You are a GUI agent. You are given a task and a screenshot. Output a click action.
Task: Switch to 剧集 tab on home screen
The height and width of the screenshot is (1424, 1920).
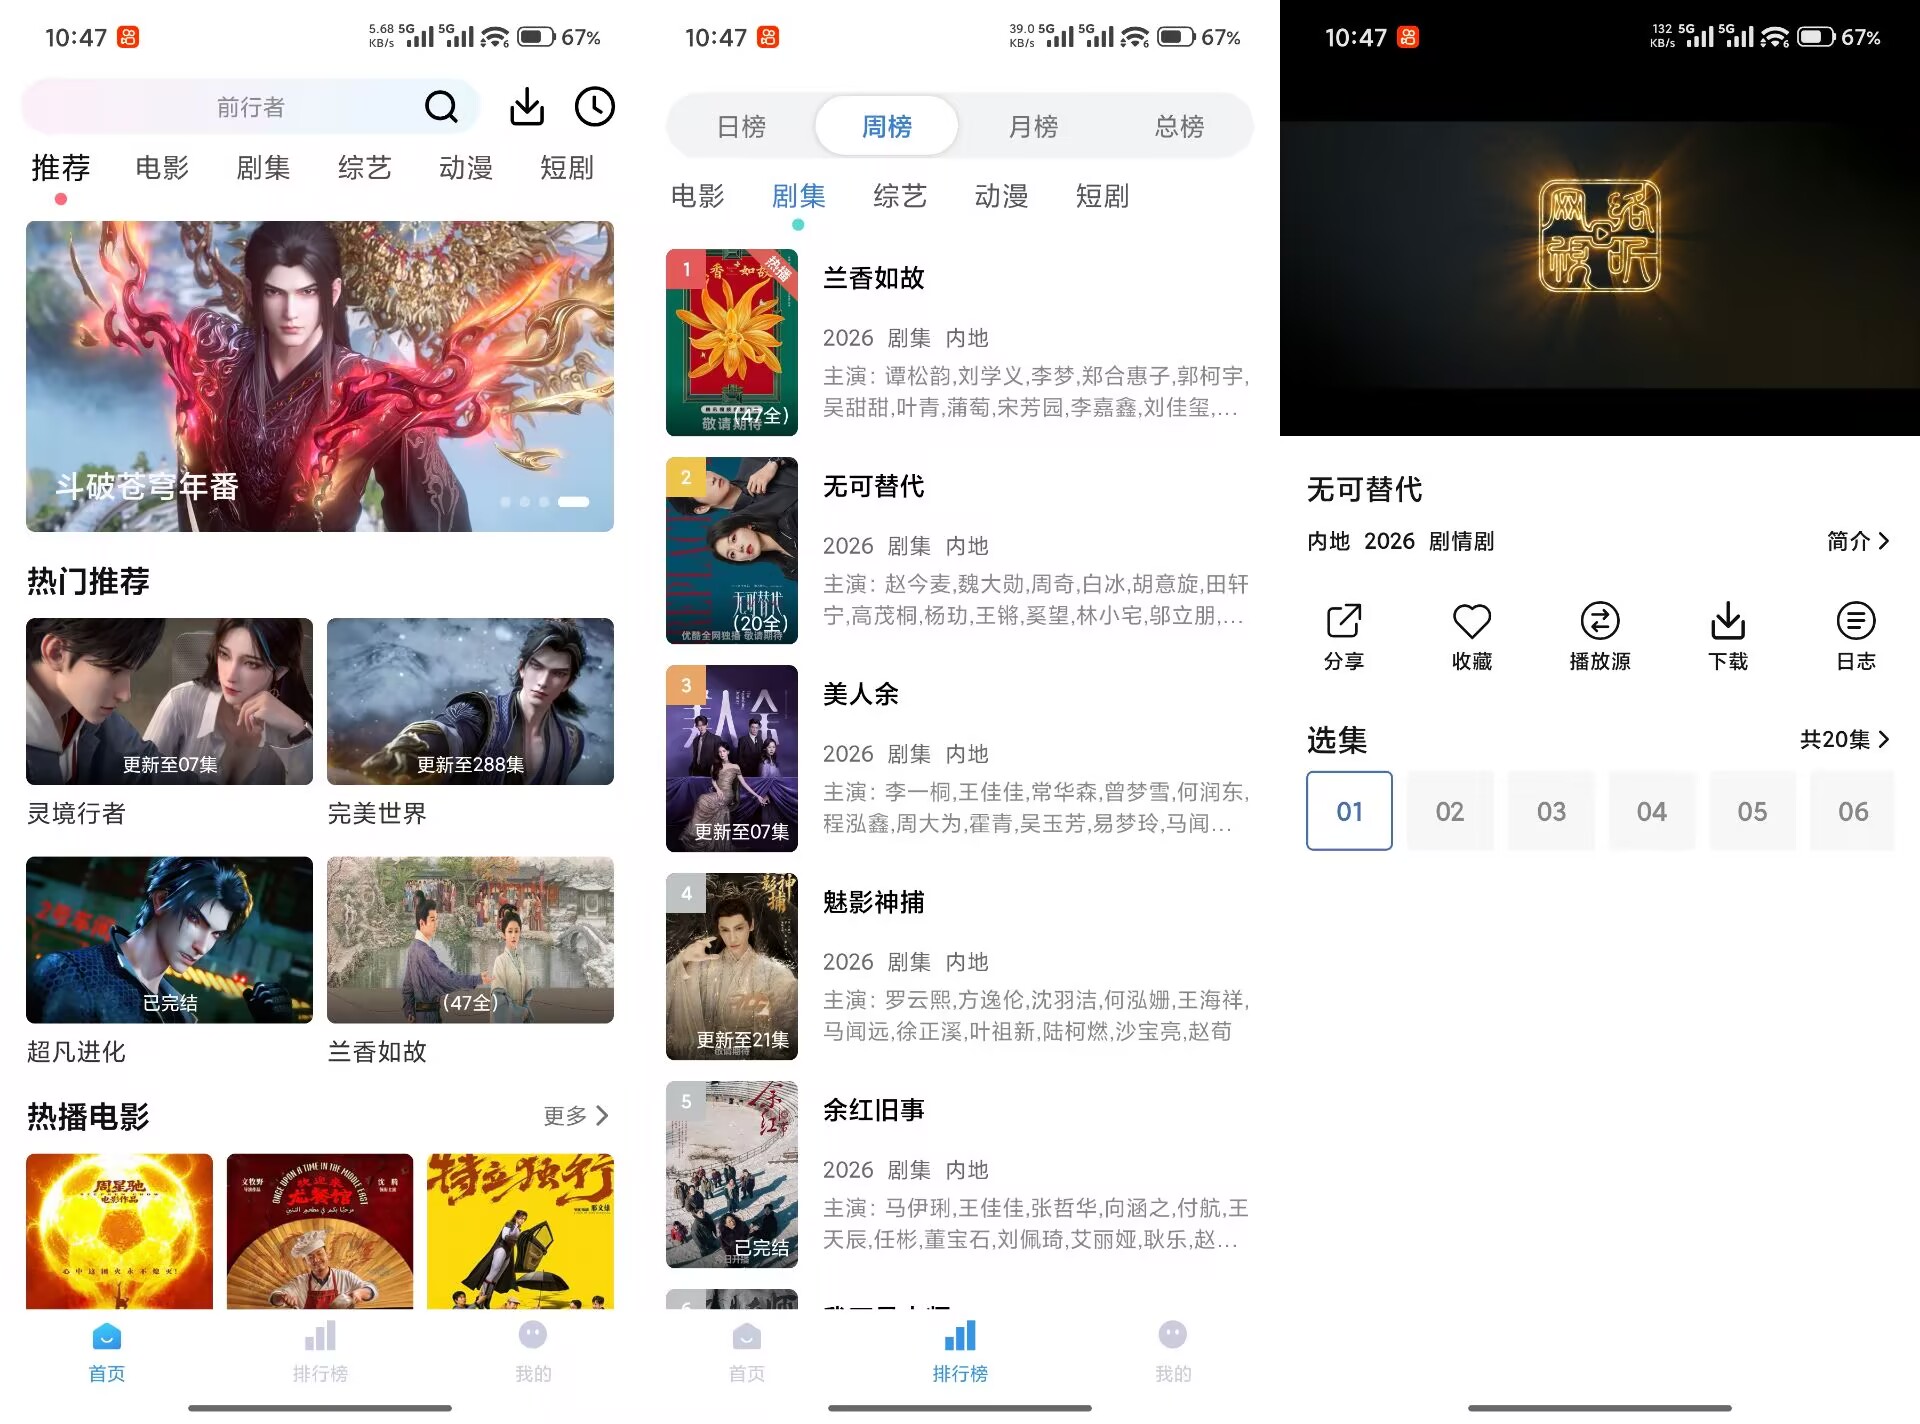click(263, 167)
